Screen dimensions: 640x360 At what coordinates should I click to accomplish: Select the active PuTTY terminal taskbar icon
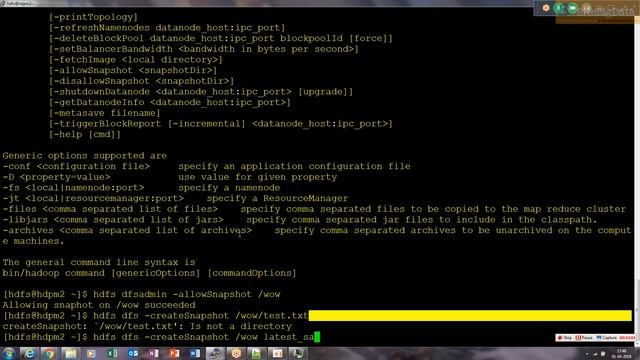(x=215, y=353)
